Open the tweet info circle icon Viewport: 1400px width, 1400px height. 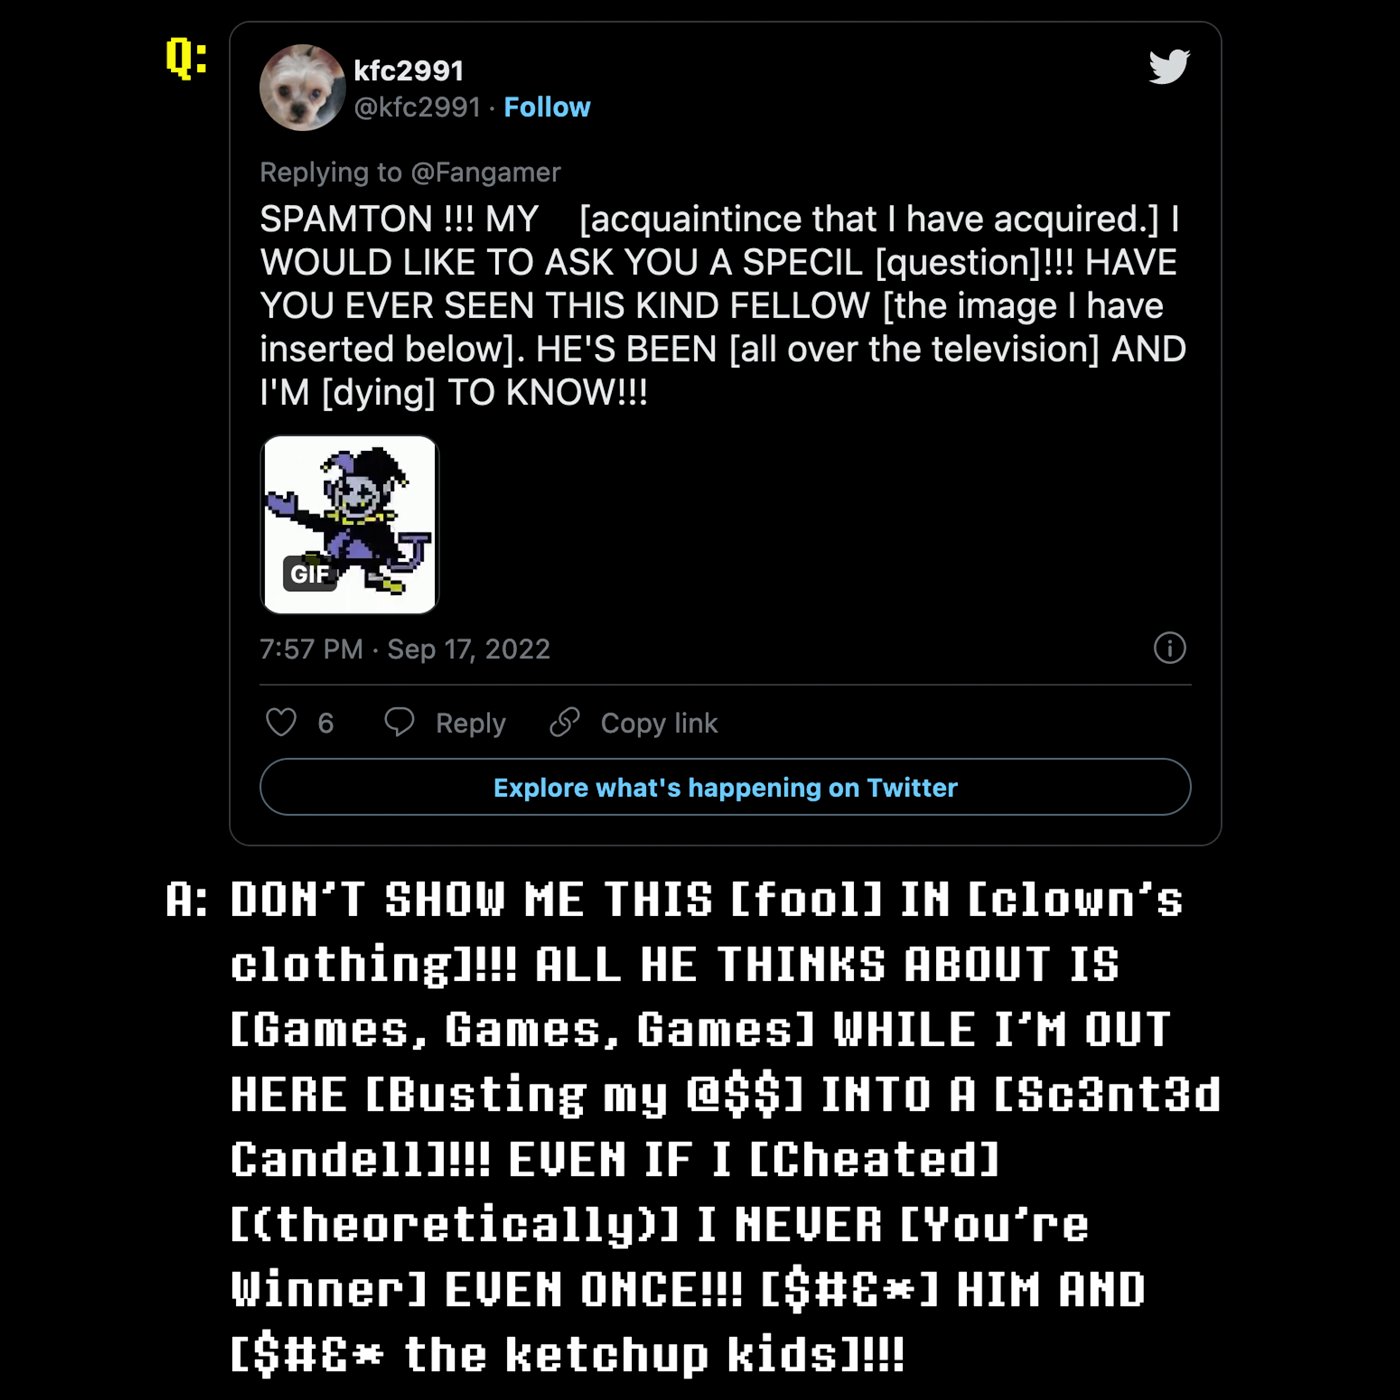click(1169, 648)
